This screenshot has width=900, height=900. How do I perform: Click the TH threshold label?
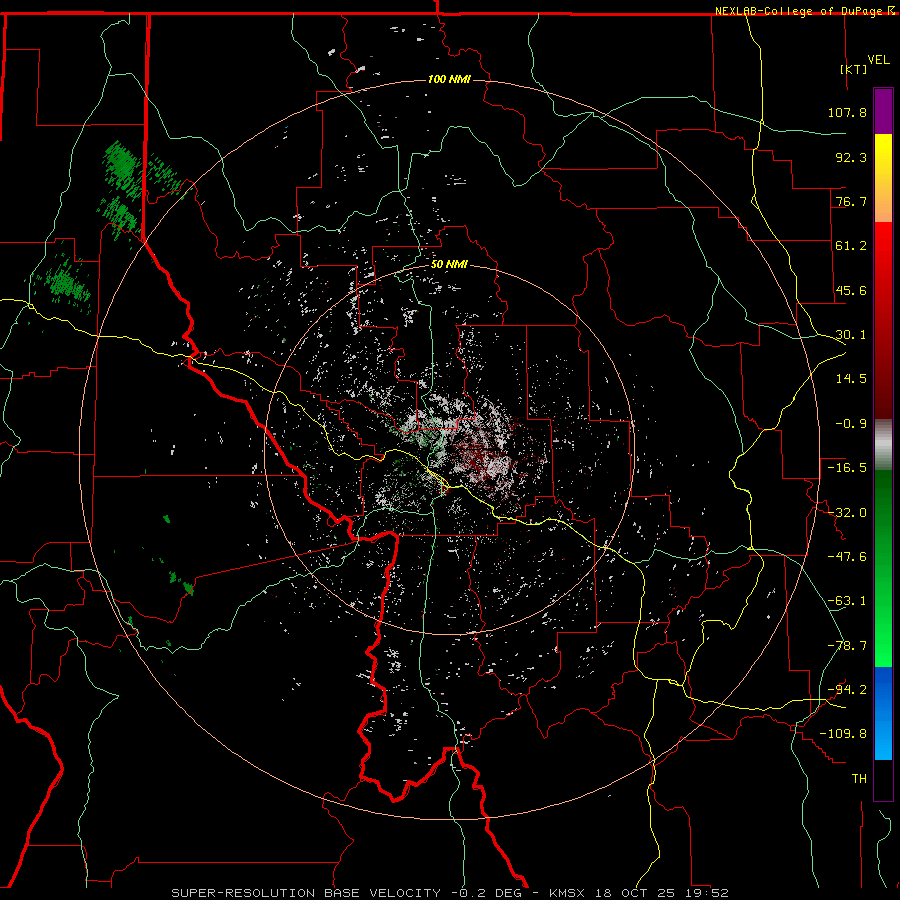click(x=859, y=778)
